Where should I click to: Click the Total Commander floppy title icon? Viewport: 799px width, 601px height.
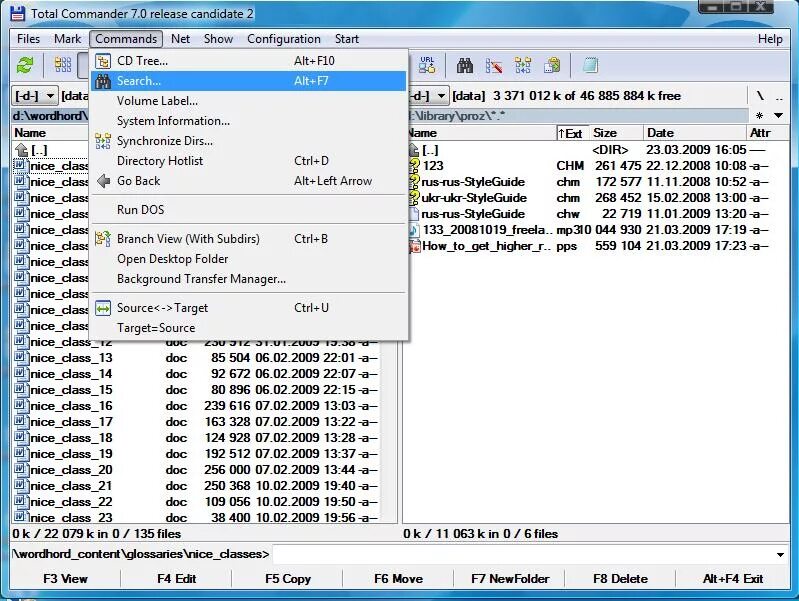pyautogui.click(x=18, y=13)
